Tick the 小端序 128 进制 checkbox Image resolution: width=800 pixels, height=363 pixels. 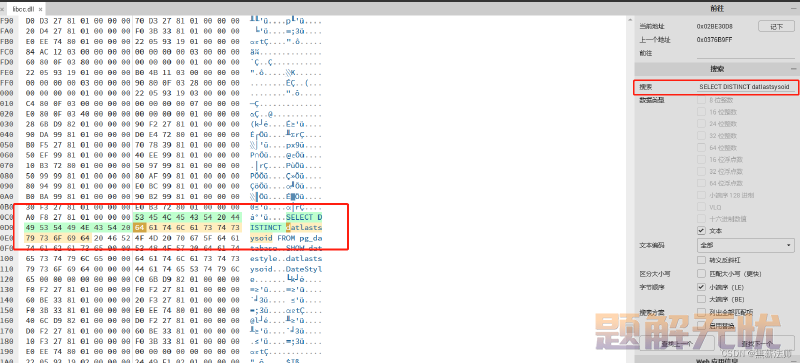(701, 196)
